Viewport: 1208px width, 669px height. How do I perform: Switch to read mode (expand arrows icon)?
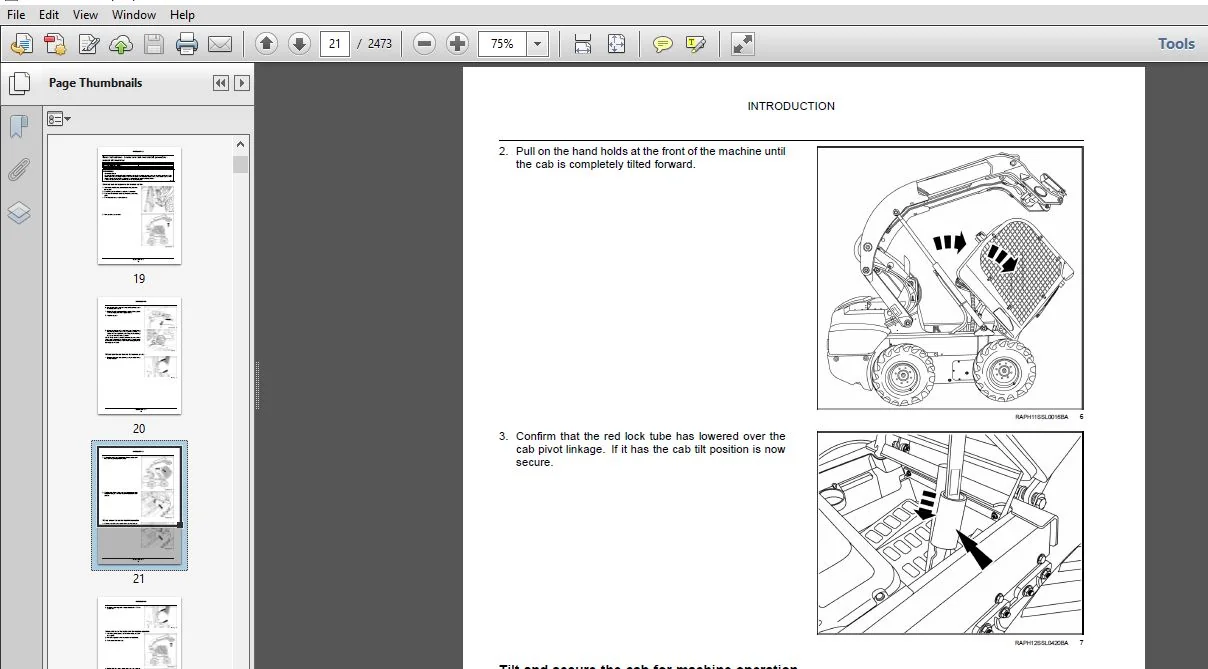(x=742, y=44)
